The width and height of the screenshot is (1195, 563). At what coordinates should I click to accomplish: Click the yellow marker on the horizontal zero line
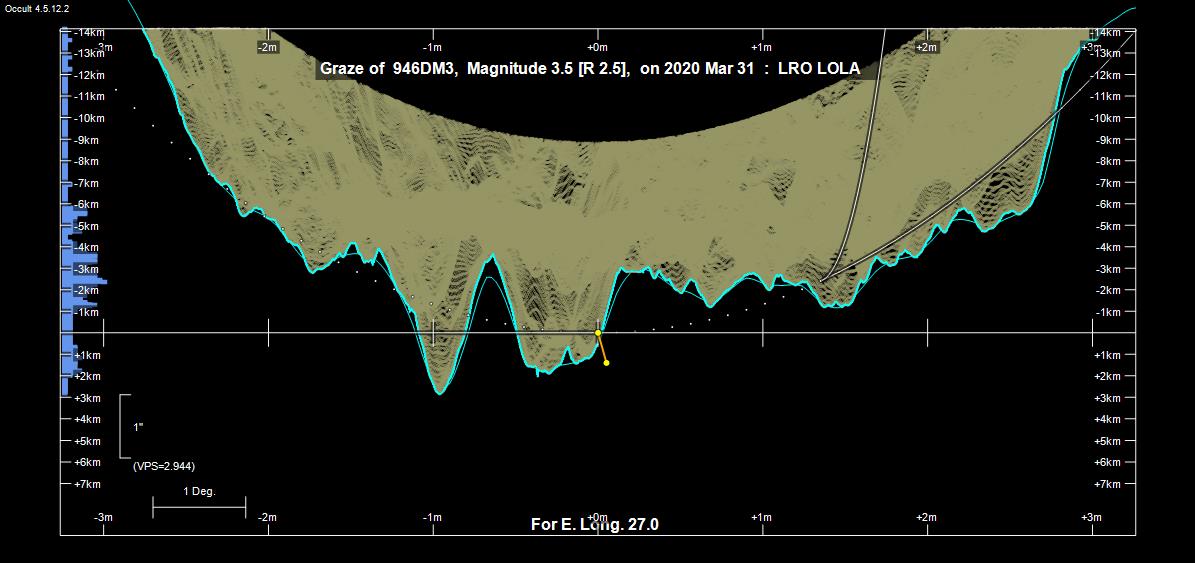598,332
